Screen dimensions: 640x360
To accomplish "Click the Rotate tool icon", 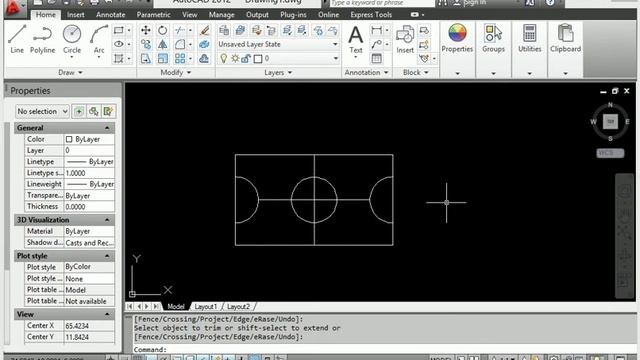I will pyautogui.click(x=162, y=30).
